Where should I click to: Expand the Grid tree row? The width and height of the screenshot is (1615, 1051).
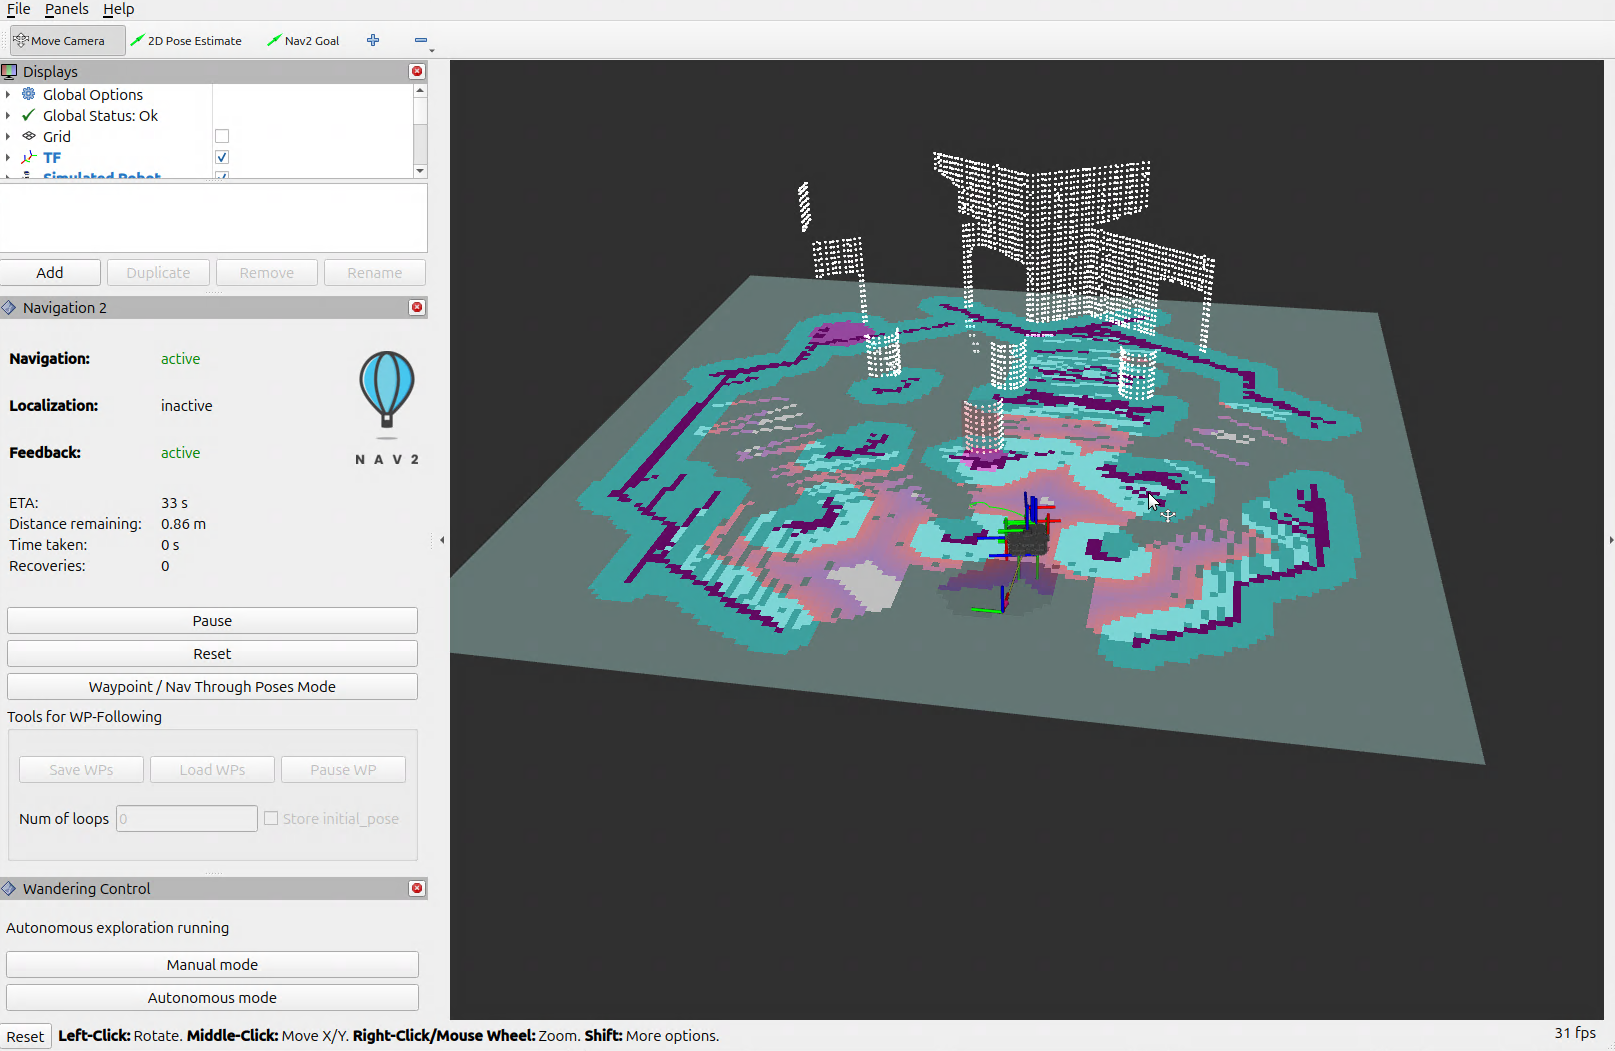pos(8,136)
